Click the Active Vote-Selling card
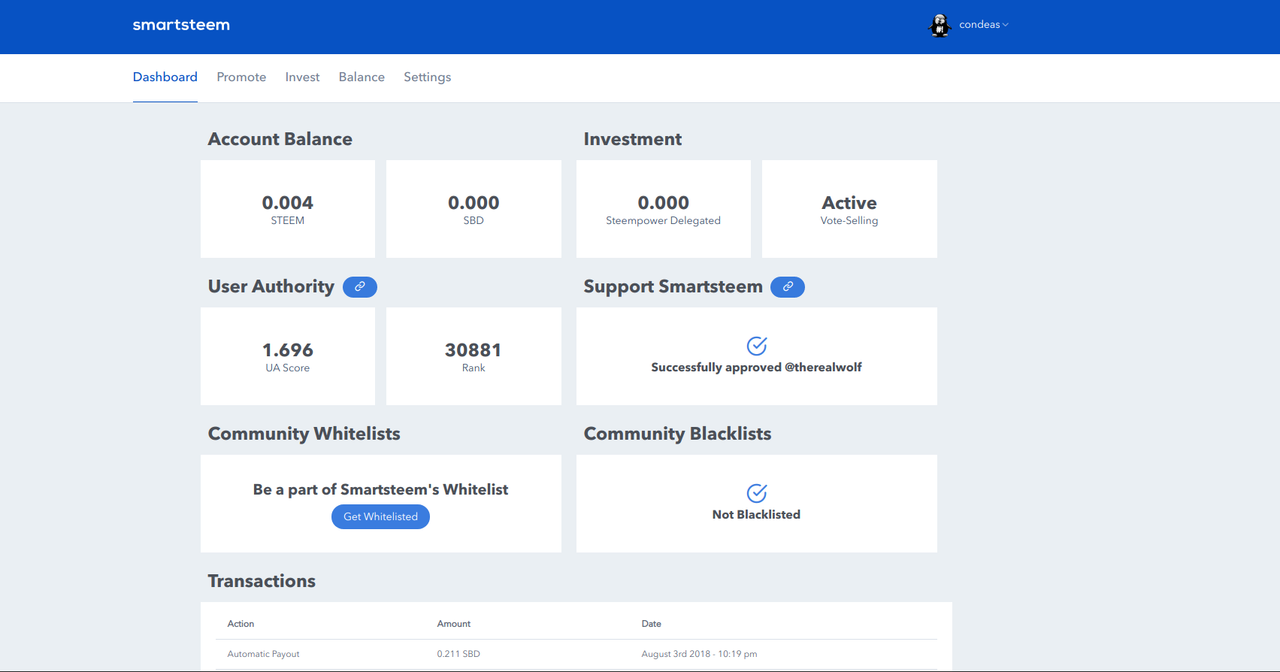This screenshot has height=672, width=1280. coord(850,209)
